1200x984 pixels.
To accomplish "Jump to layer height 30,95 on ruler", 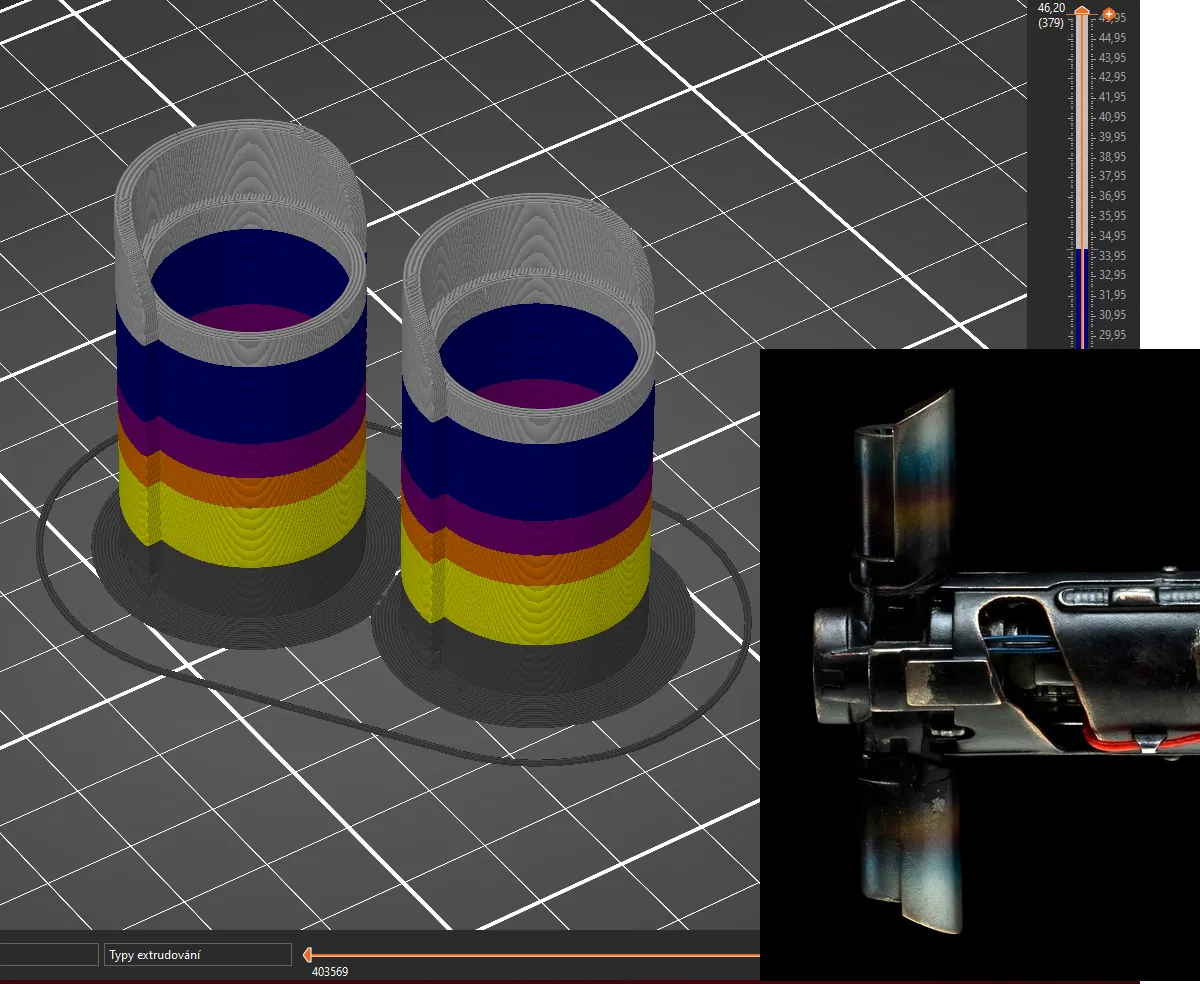I will [x=1112, y=315].
